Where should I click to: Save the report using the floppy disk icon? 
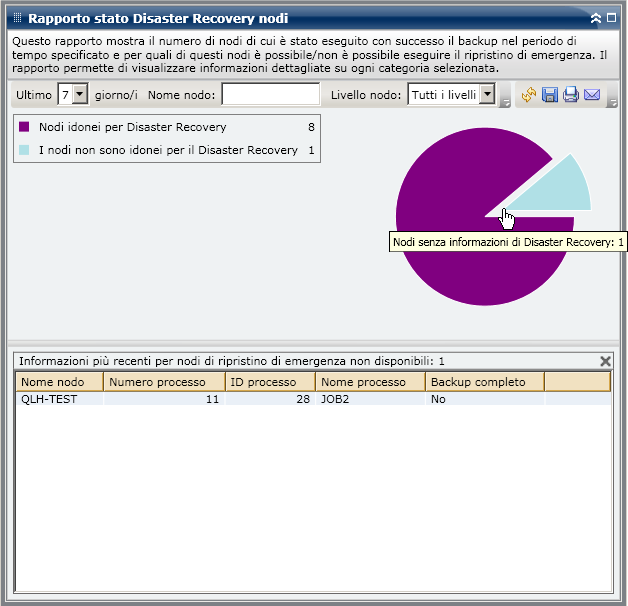pyautogui.click(x=550, y=95)
